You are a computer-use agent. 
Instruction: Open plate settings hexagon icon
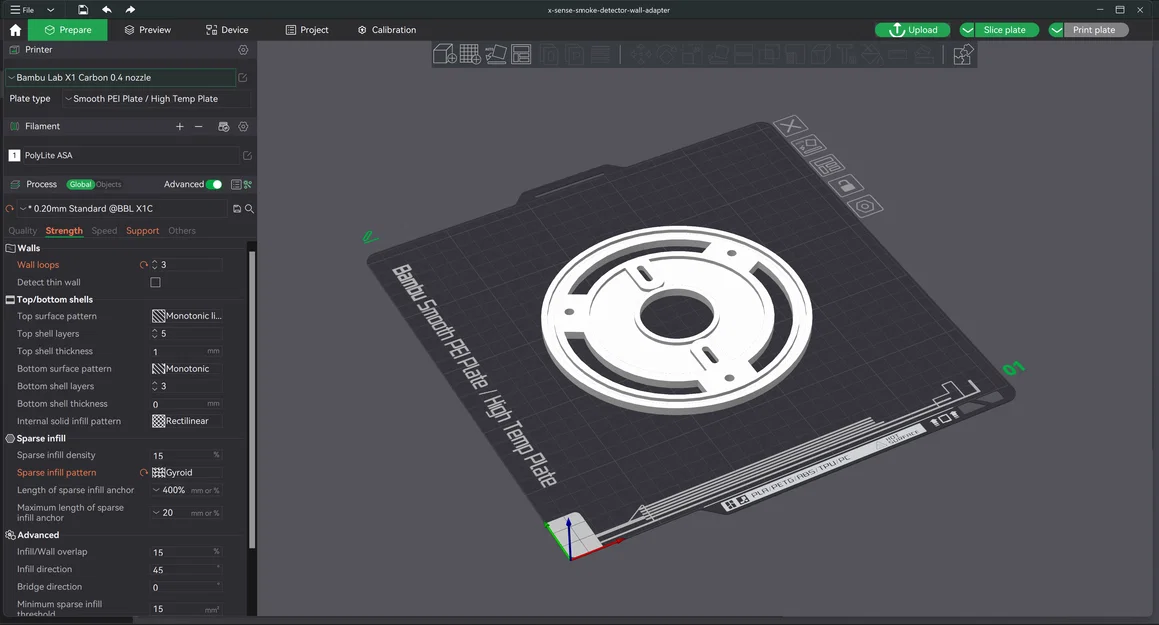pyautogui.click(x=865, y=206)
